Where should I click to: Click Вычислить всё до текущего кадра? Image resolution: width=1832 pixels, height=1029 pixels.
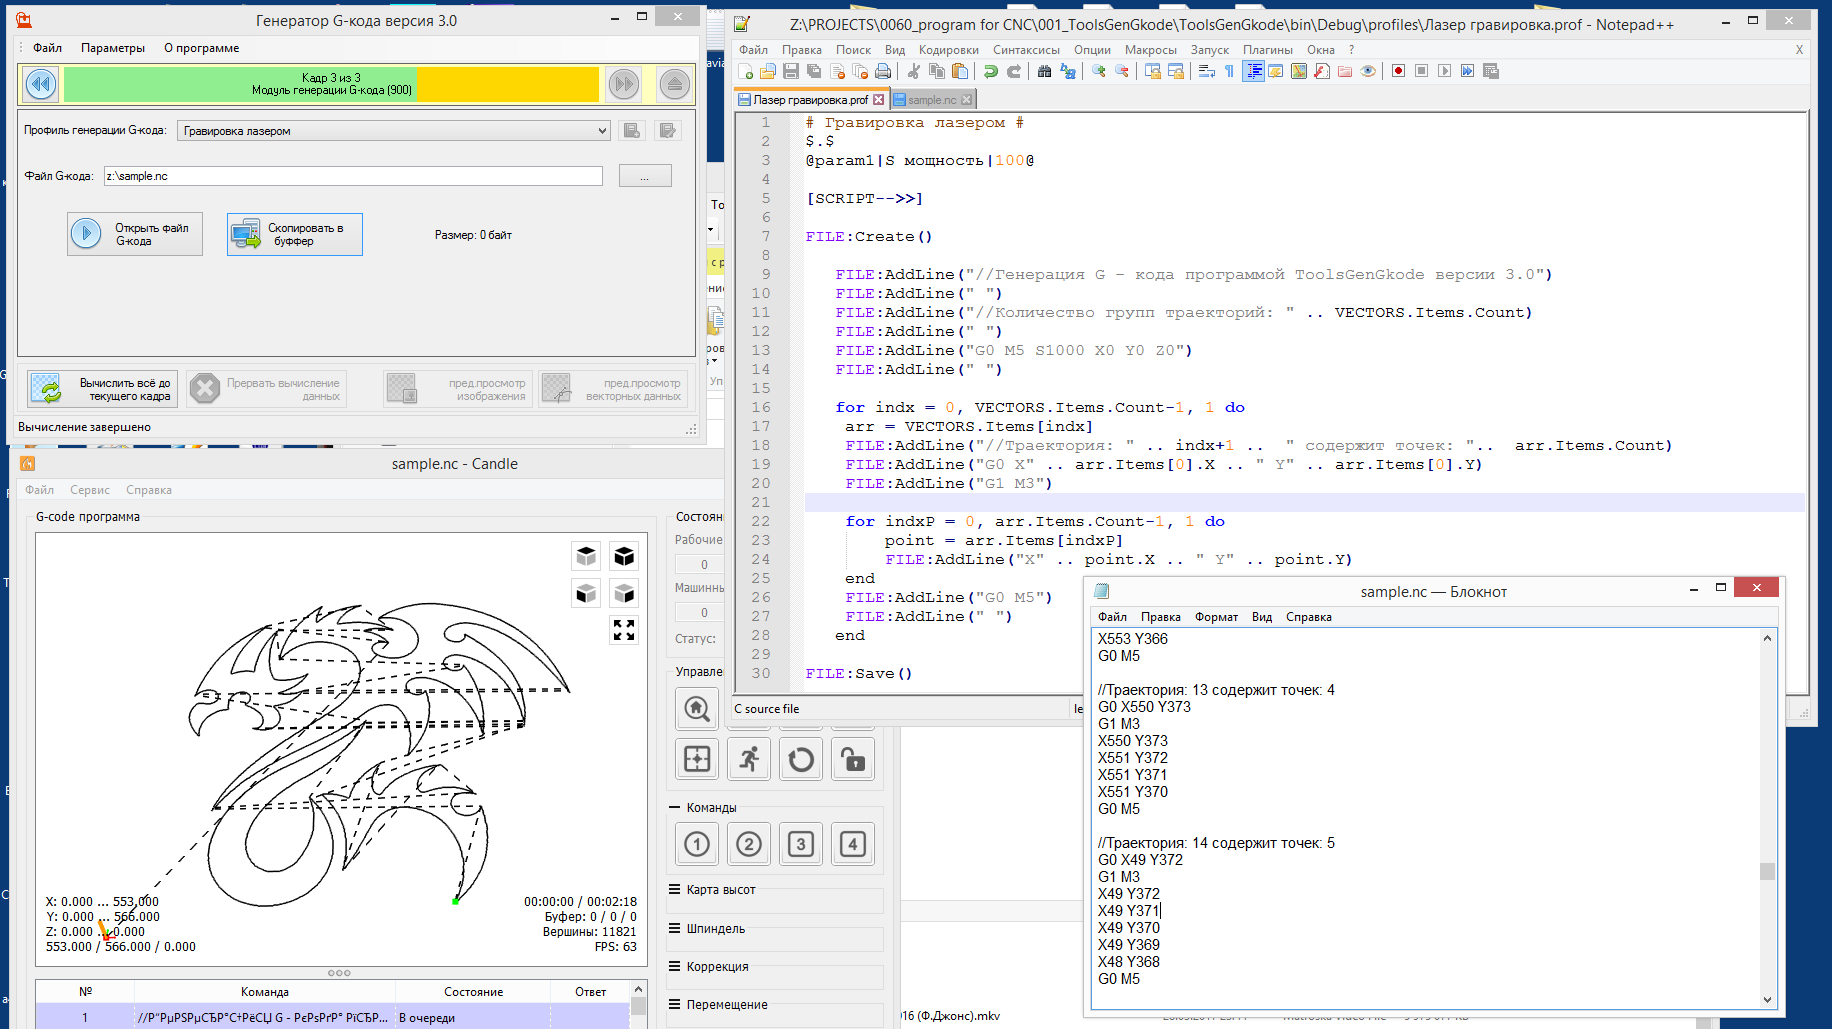click(x=102, y=389)
